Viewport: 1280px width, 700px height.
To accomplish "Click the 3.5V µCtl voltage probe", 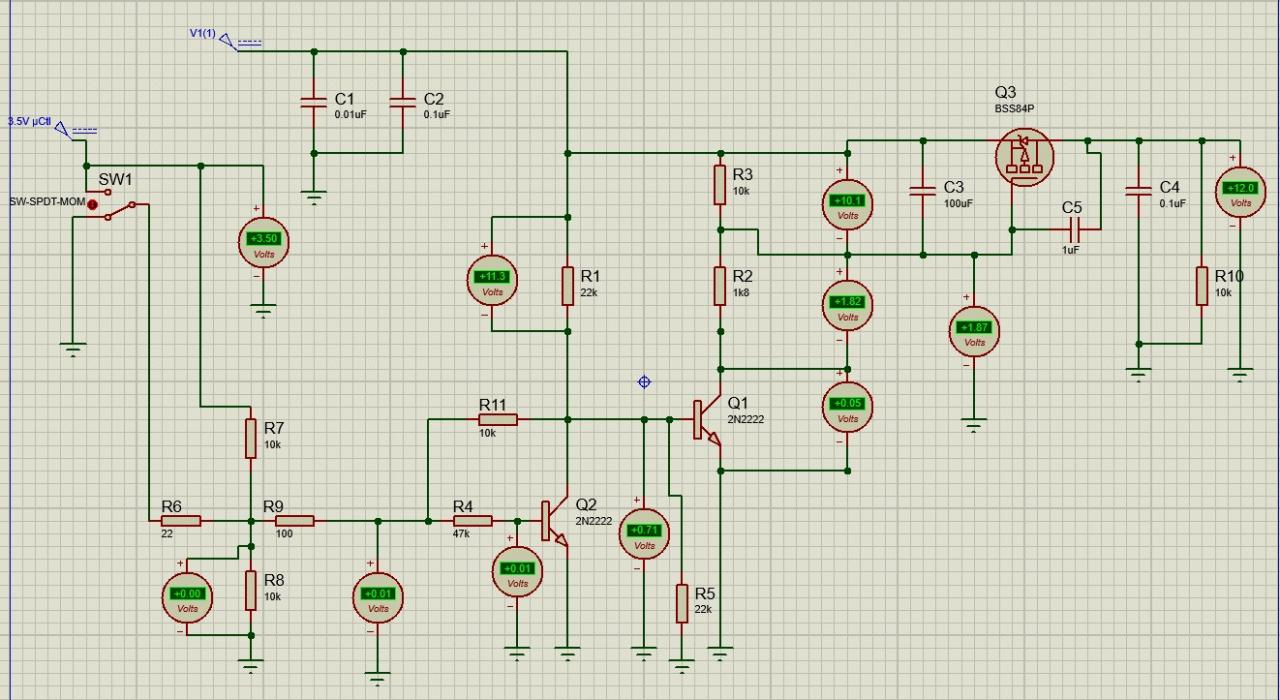I will coord(53,126).
